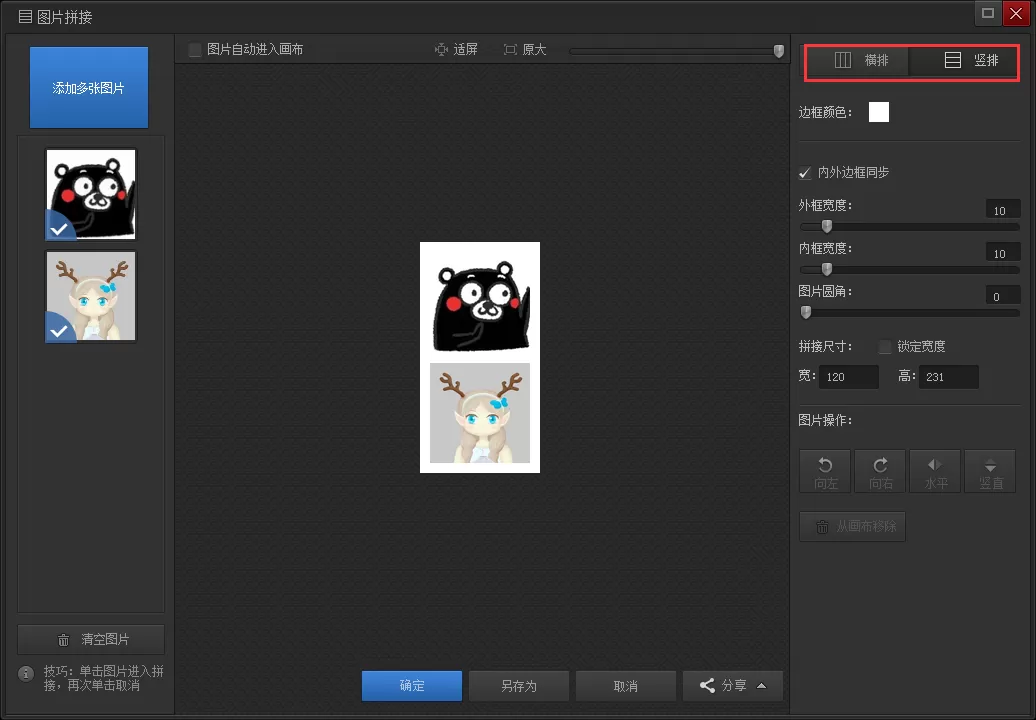
Task: Click the zoom slider handle in the top bar
Action: (778, 51)
